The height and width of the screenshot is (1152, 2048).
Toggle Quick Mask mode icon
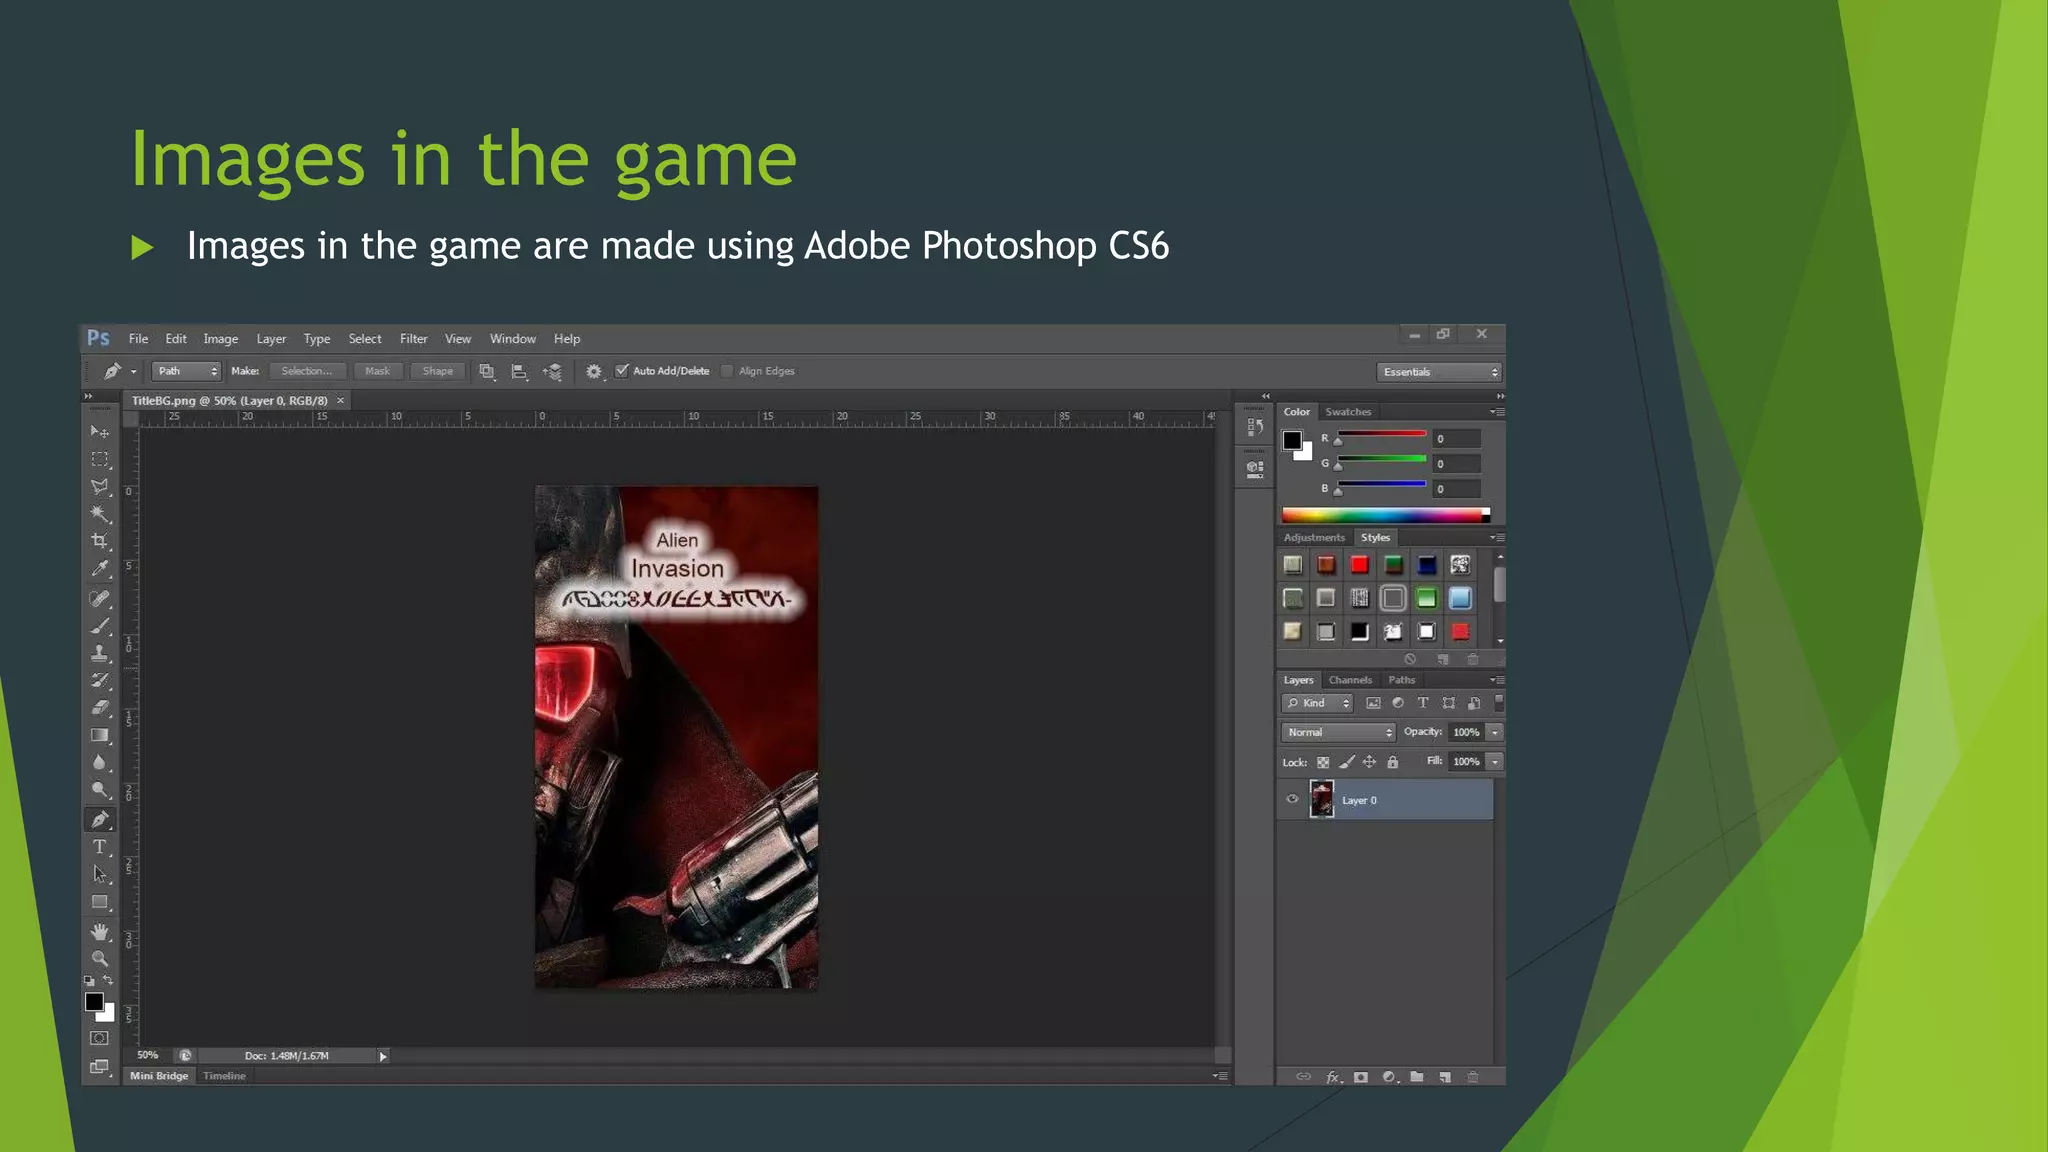[x=99, y=1038]
